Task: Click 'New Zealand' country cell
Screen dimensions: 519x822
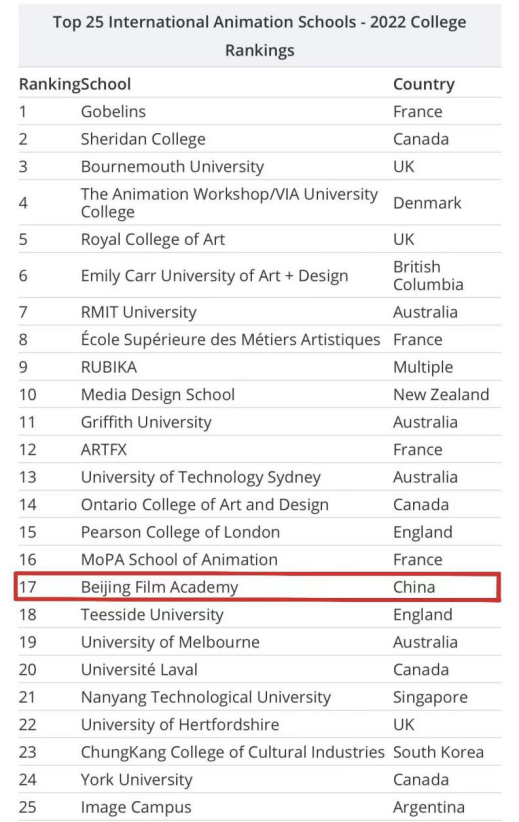Action: 441,395
